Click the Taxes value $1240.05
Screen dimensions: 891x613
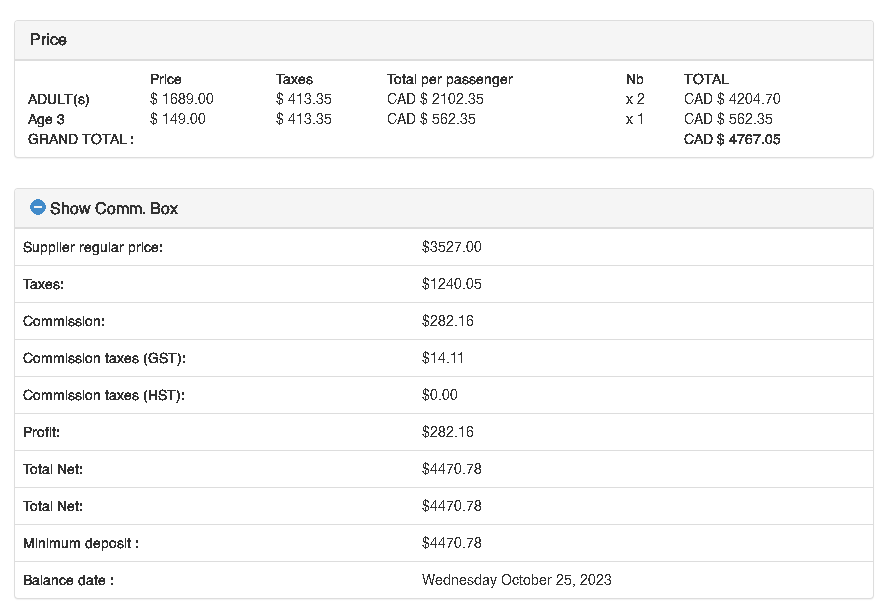click(451, 284)
